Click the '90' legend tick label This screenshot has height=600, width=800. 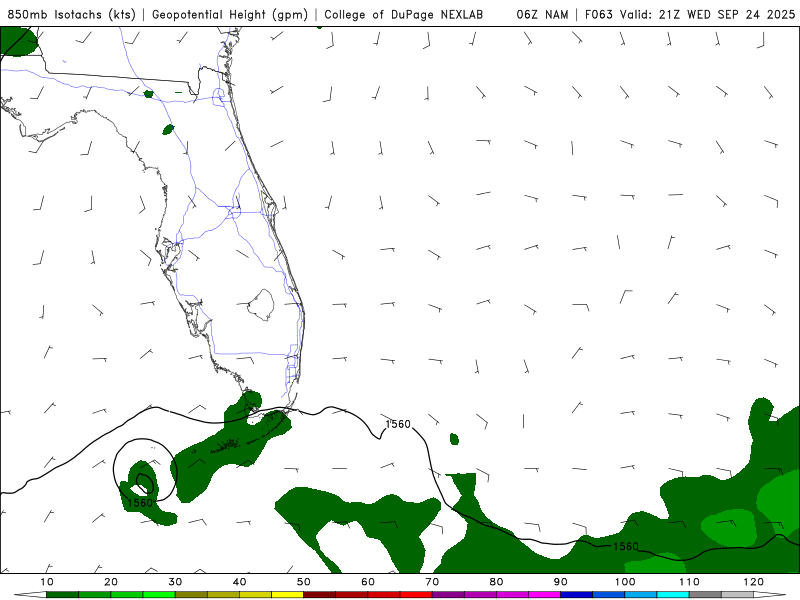point(561,582)
